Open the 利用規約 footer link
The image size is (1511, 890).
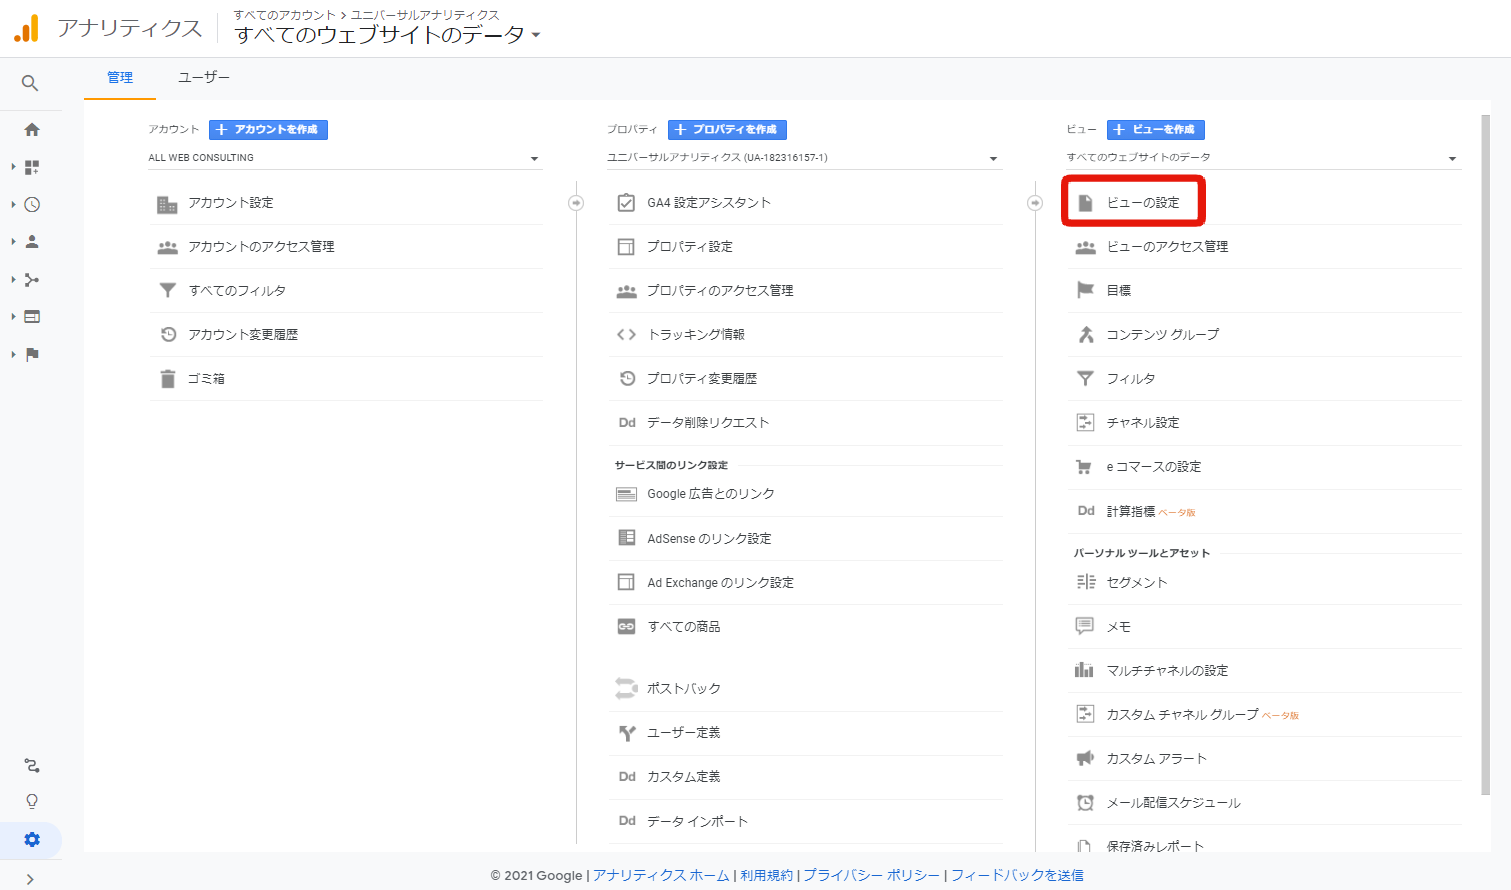(x=767, y=875)
